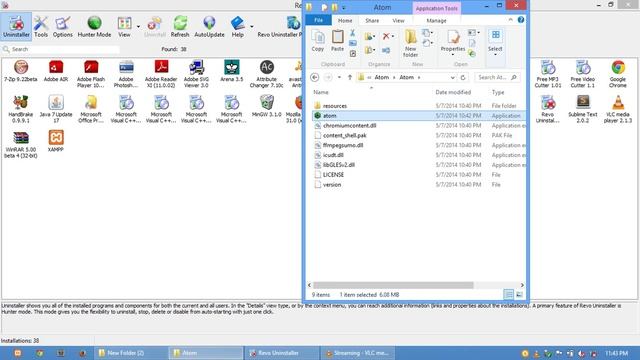Screen dimensions: 640x360
Task: Select the 7-Zip 9.22beta program icon
Action: [x=21, y=71]
